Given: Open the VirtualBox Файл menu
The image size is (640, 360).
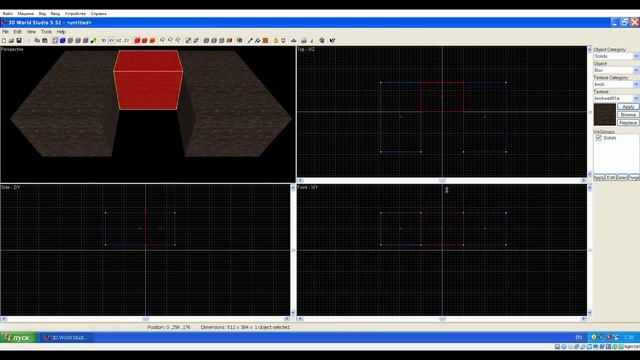Looking at the screenshot, I should pyautogui.click(x=7, y=13).
